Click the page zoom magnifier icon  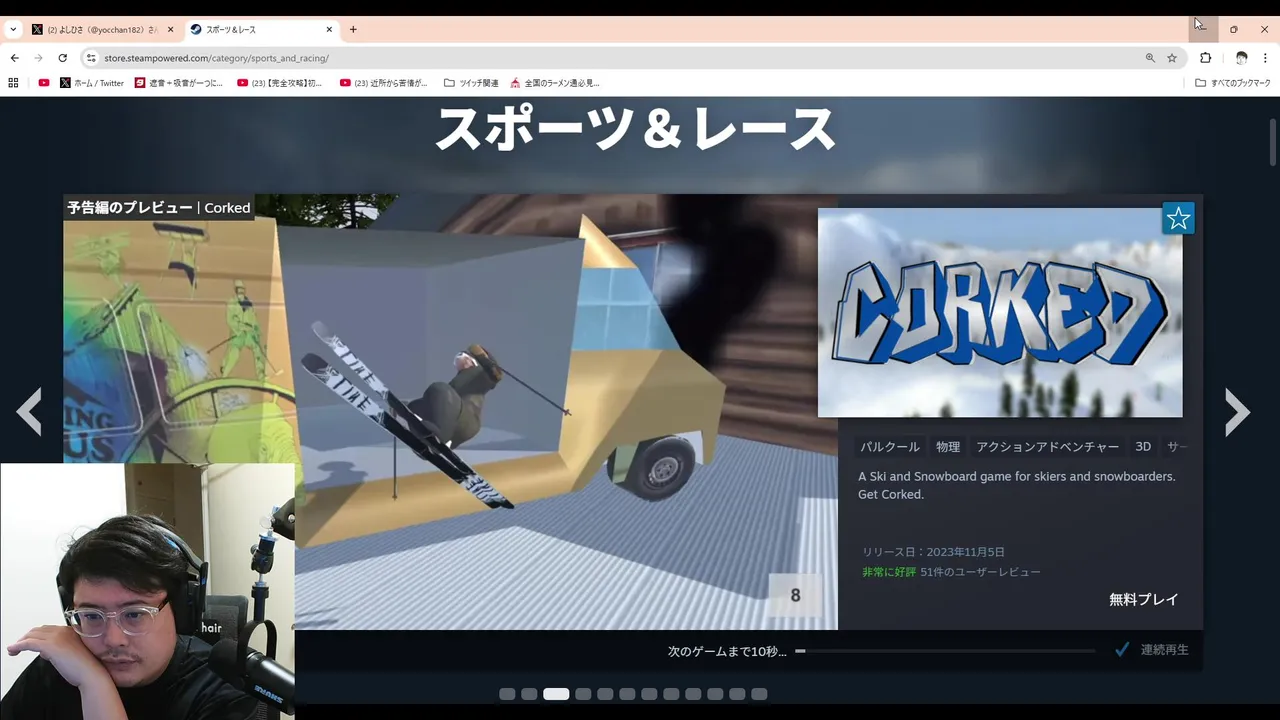coord(1150,58)
